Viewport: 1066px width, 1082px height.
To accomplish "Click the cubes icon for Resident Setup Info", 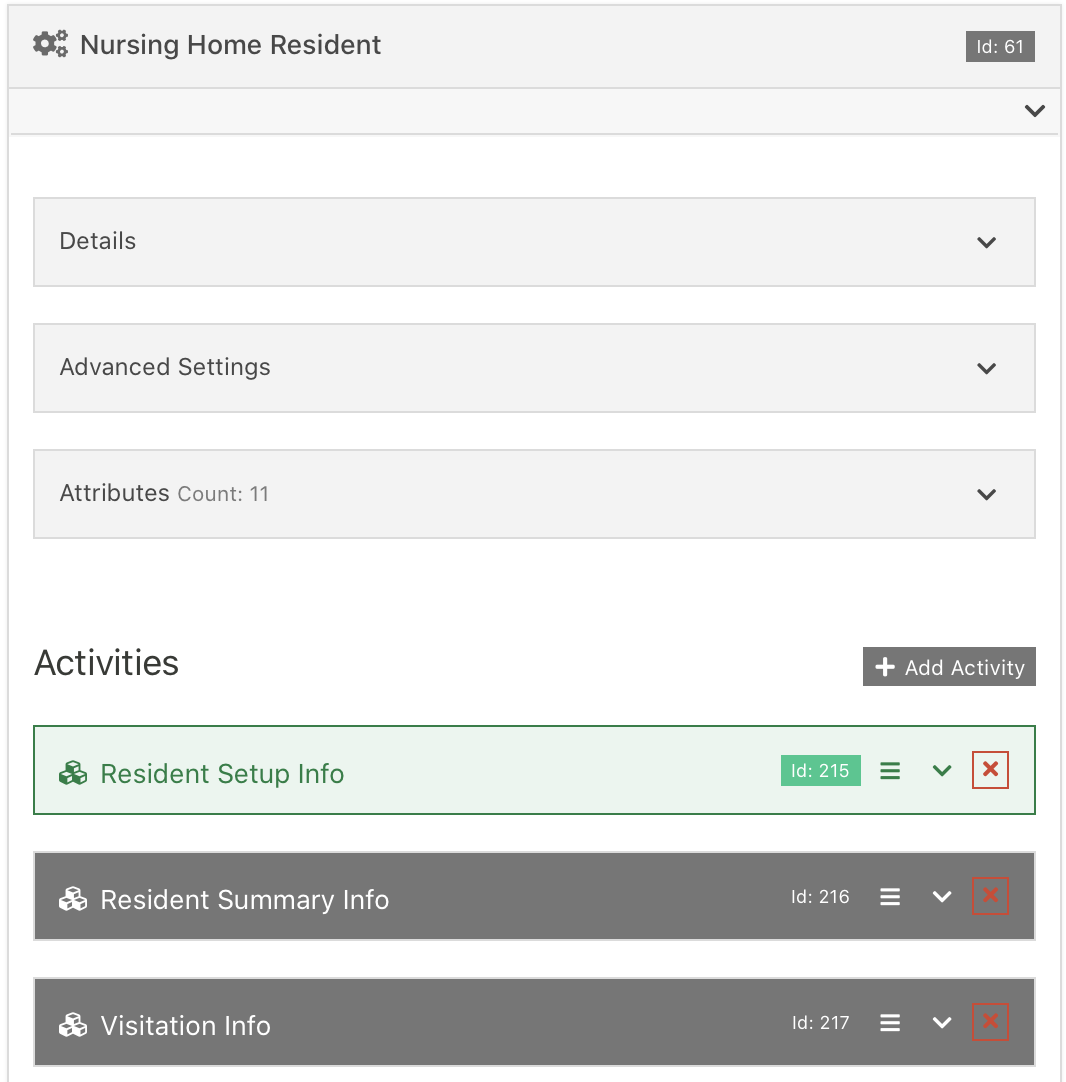I will click(73, 774).
